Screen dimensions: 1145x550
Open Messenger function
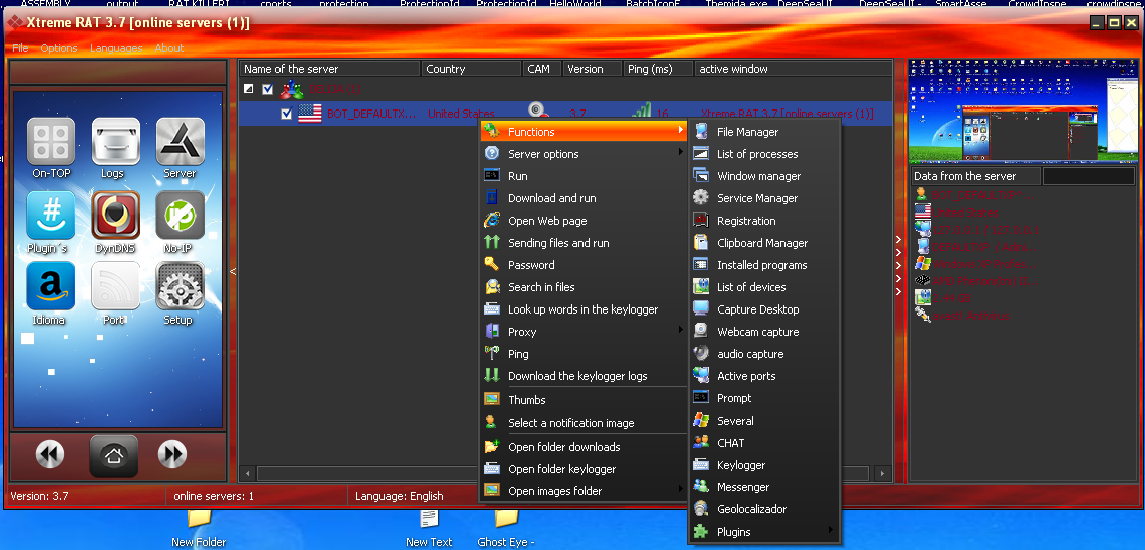pos(764,487)
